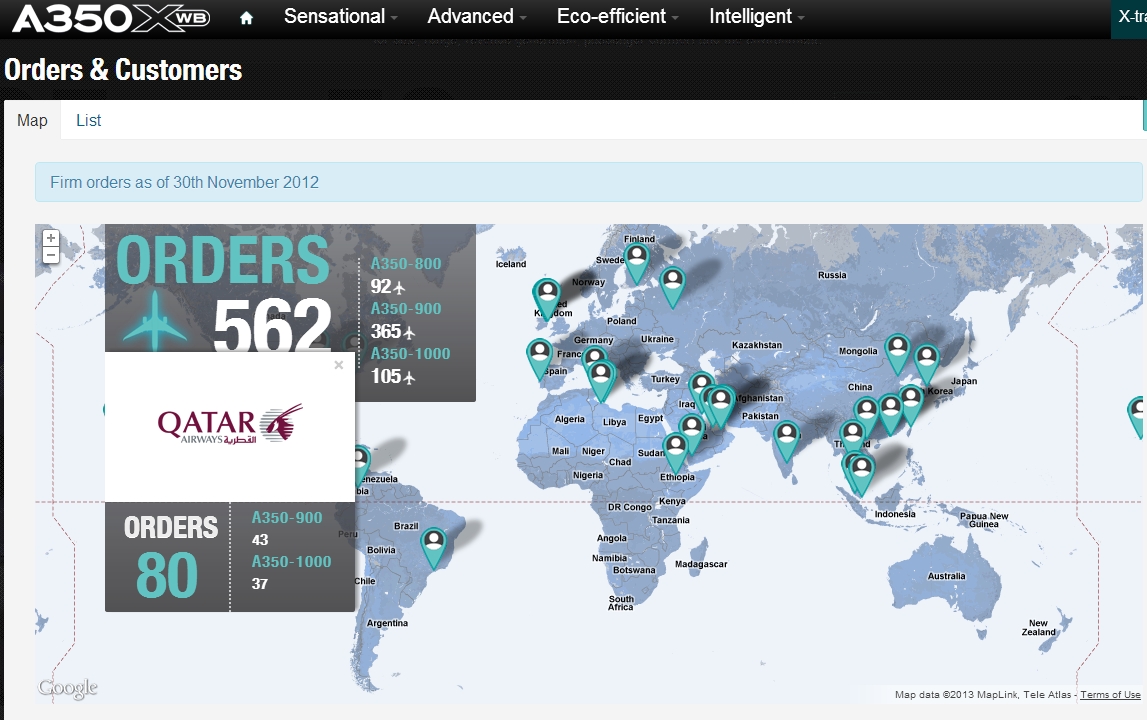The image size is (1147, 720).
Task: Click the home icon in navigation bar
Action: (x=247, y=18)
